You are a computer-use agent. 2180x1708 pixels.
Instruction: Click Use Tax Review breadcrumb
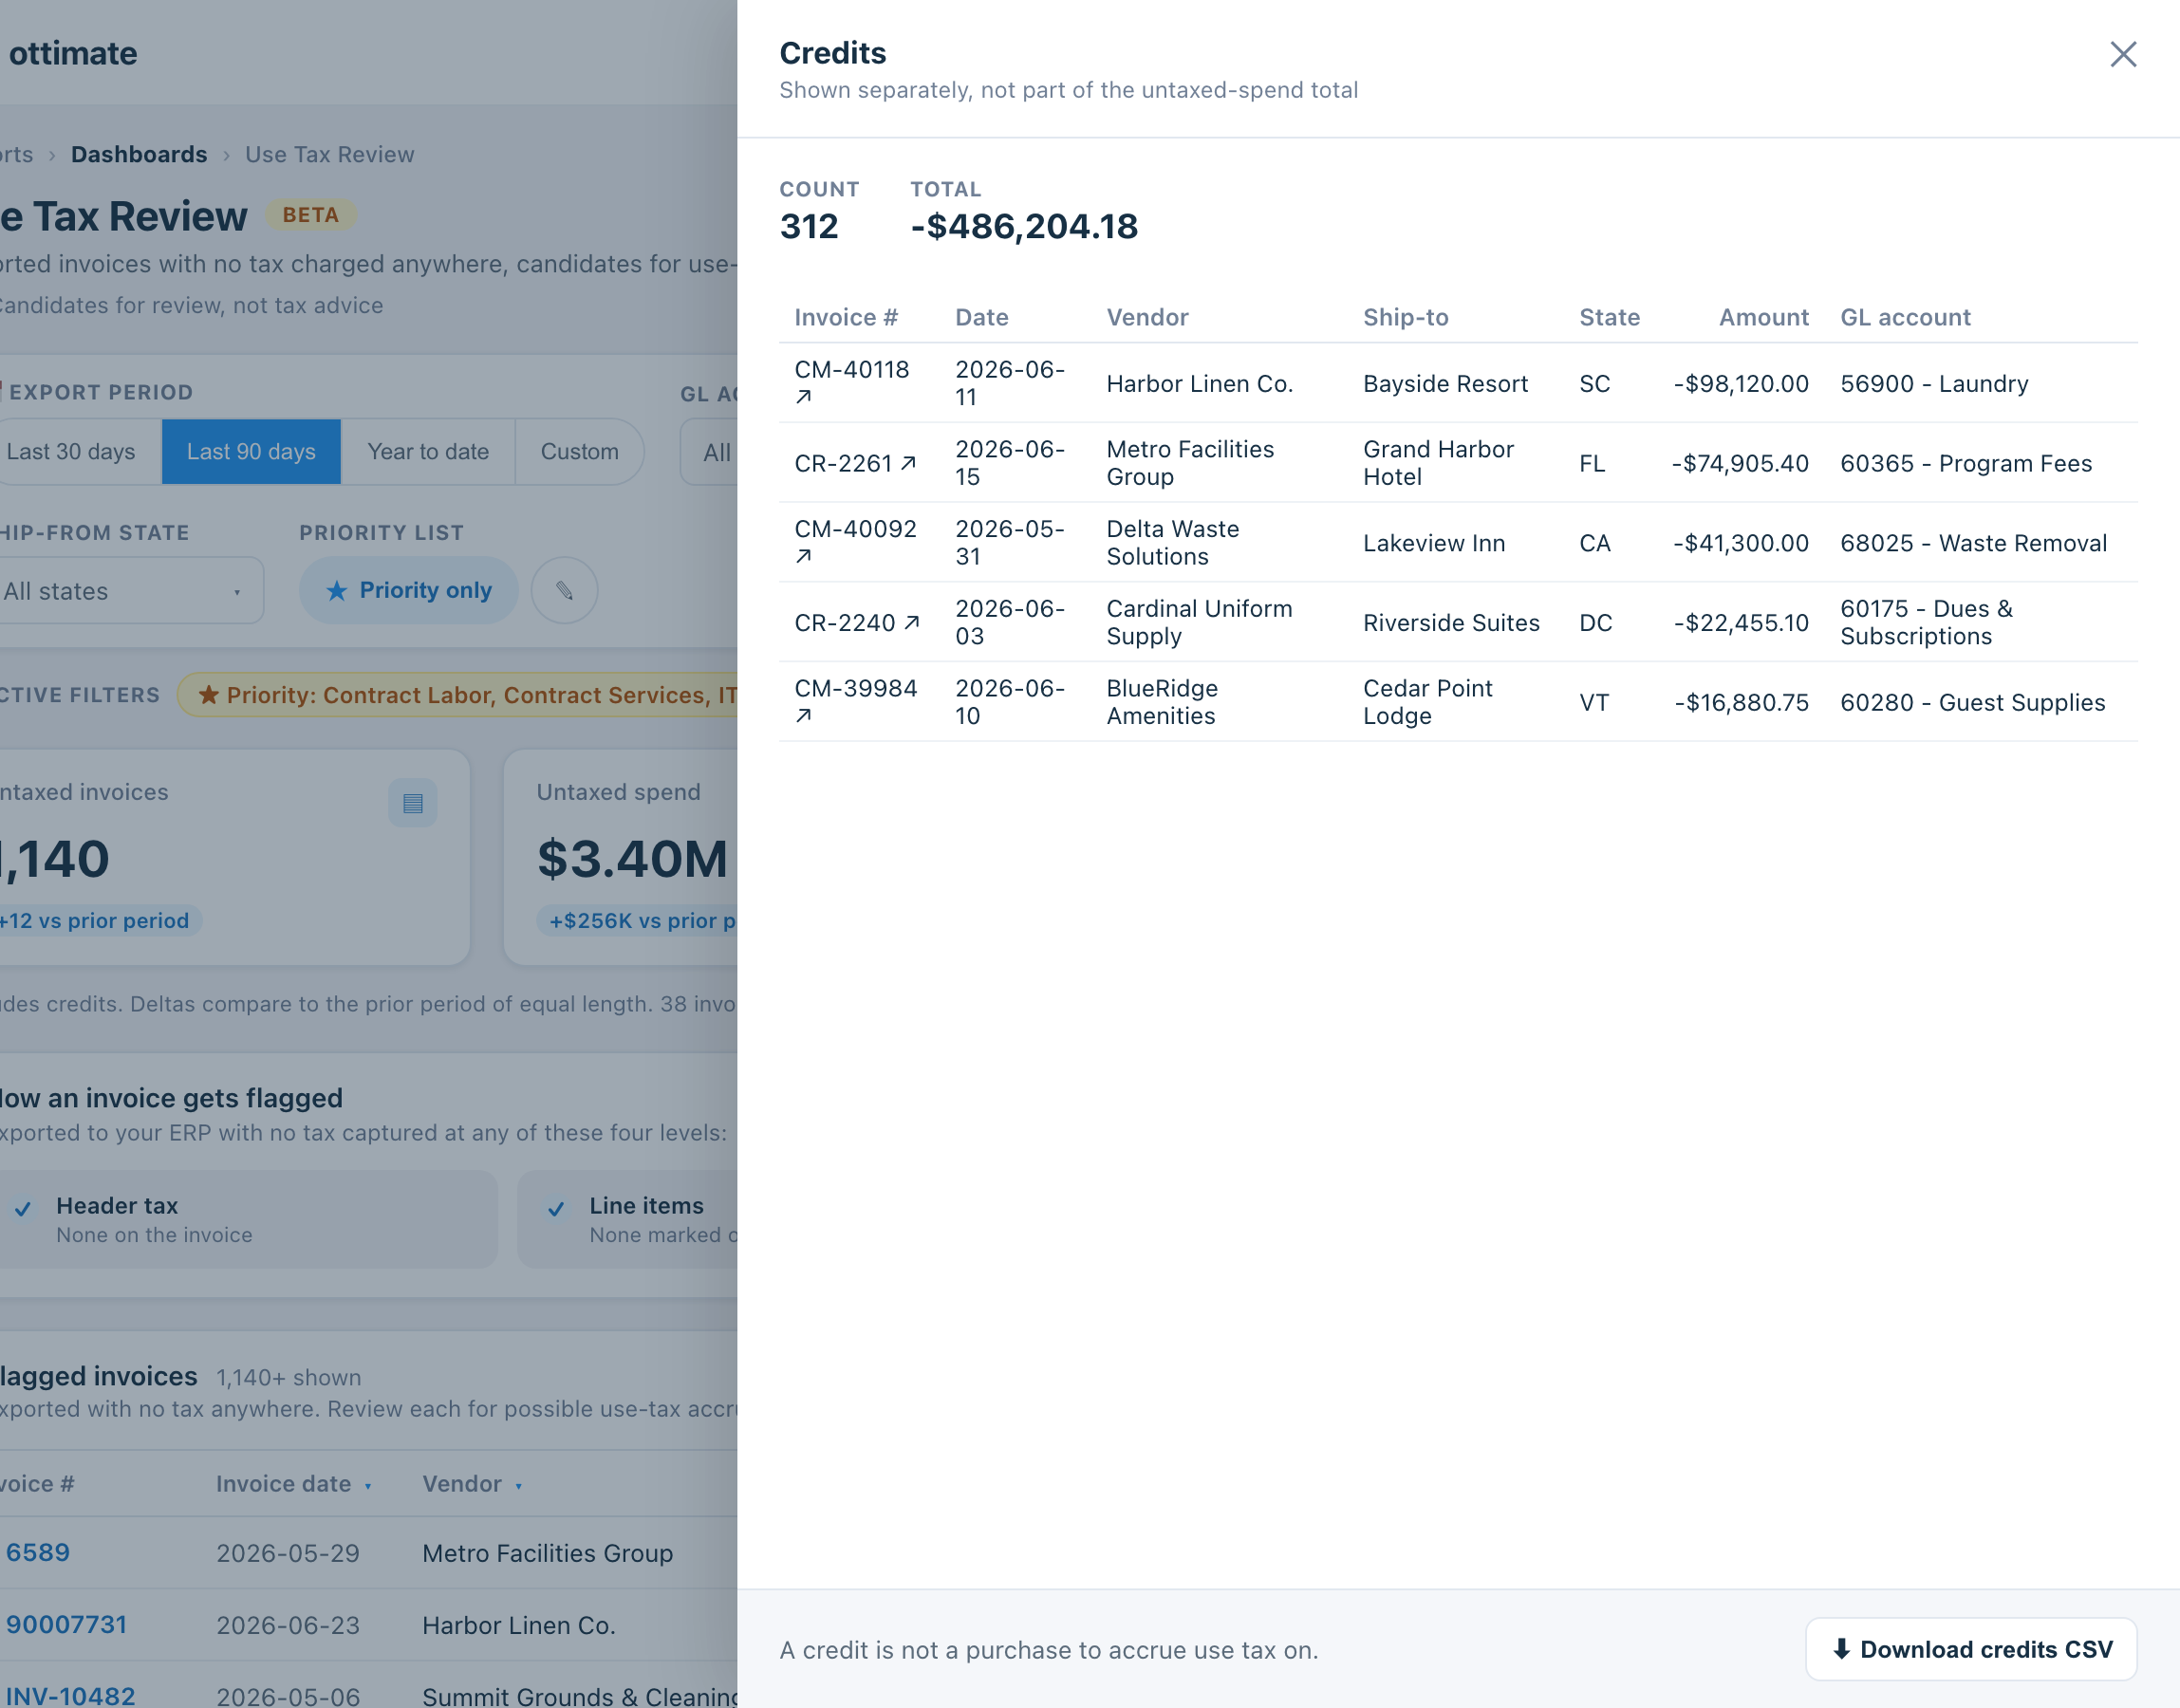(x=329, y=155)
